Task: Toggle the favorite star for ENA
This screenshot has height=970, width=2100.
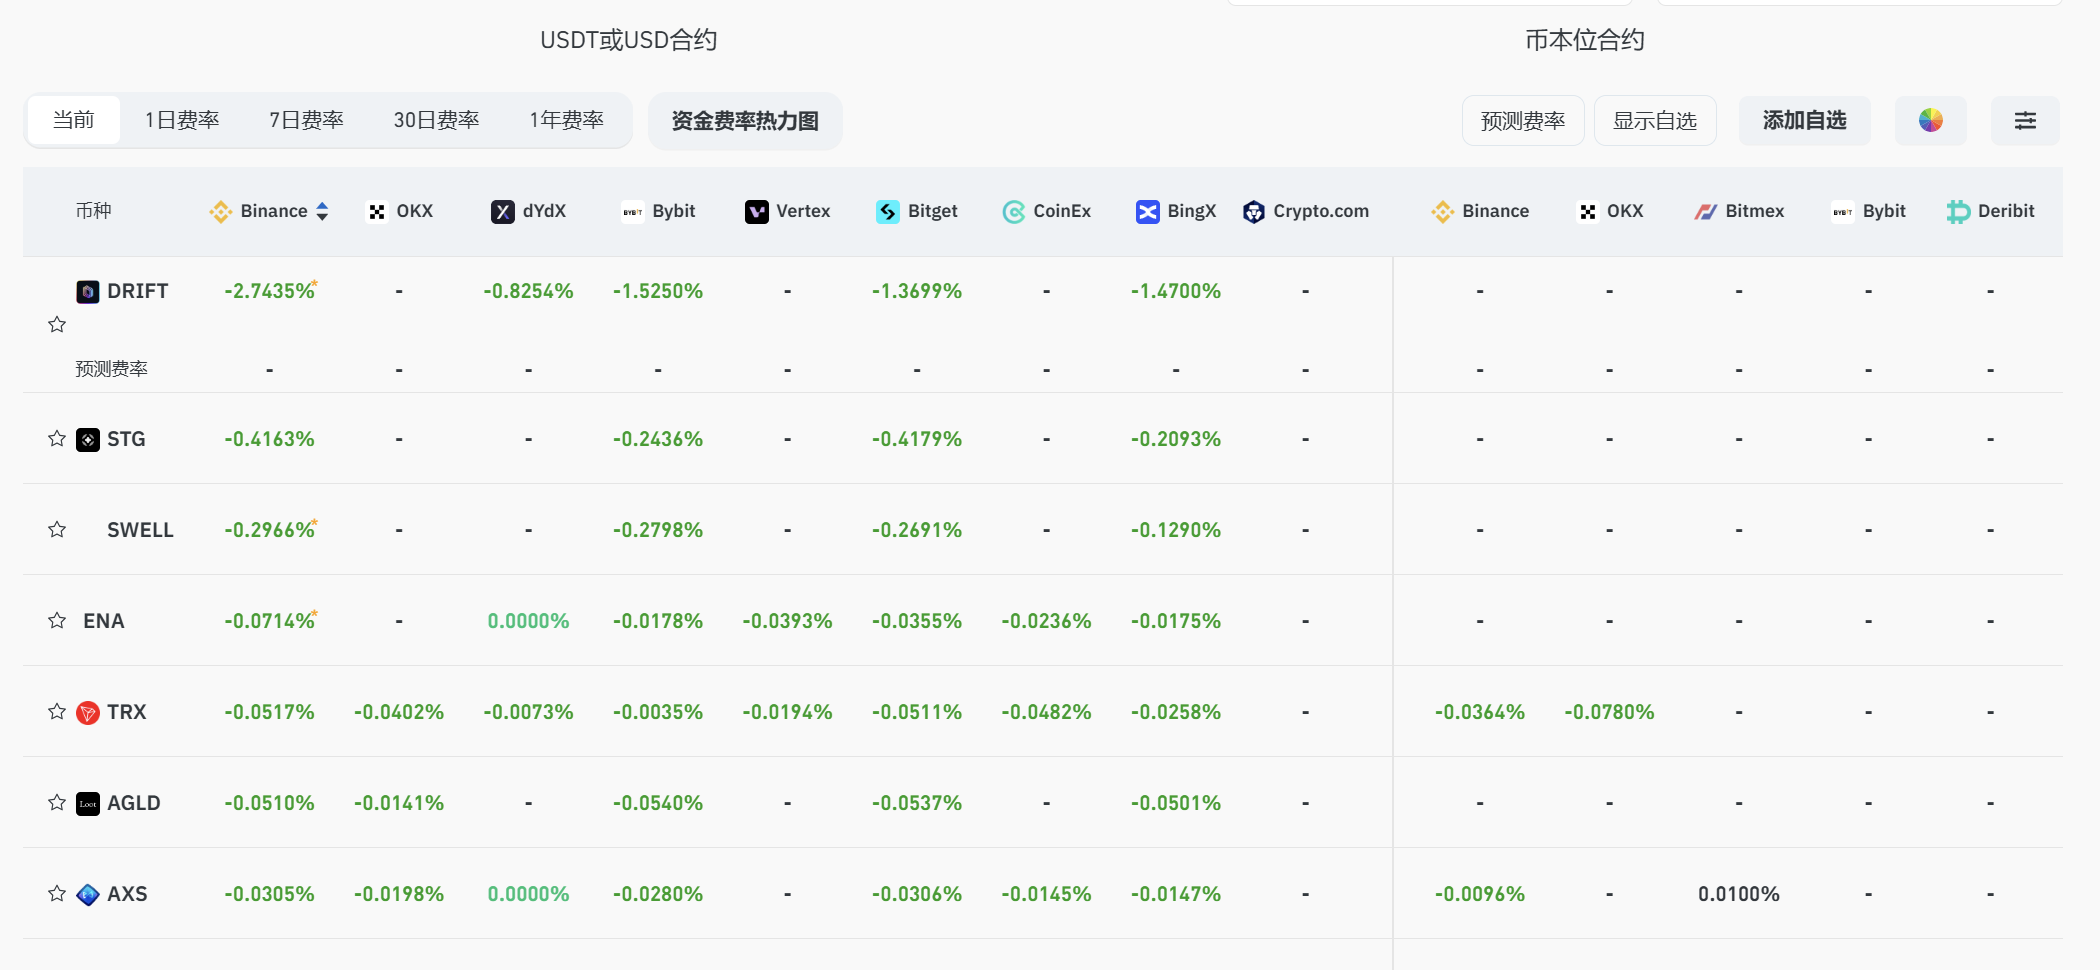Action: click(x=57, y=621)
